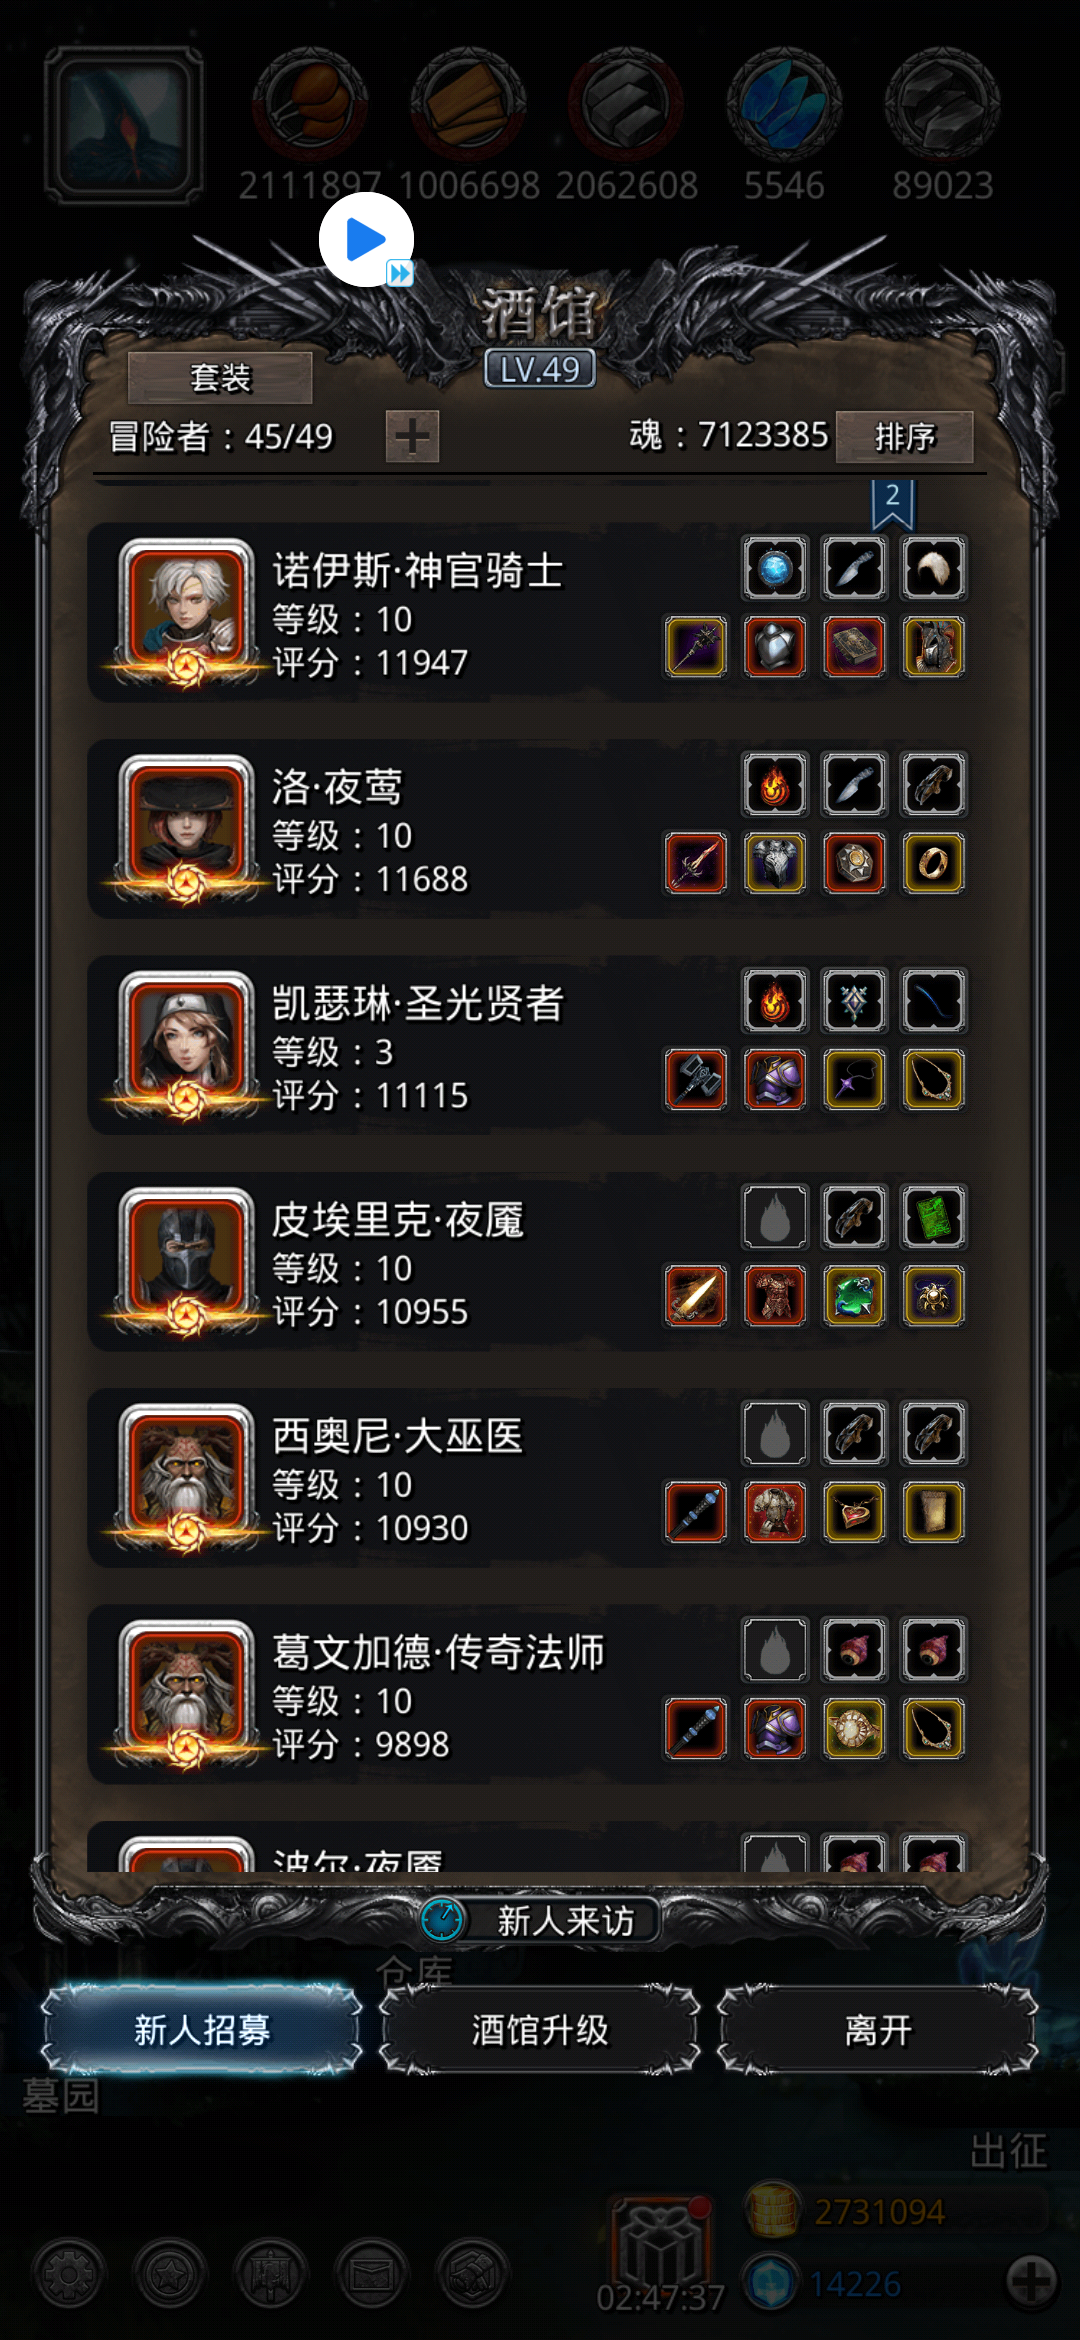The height and width of the screenshot is (2340, 1080).
Task: Select 洛·夜莺's golden ring equipment slot
Action: pos(933,863)
